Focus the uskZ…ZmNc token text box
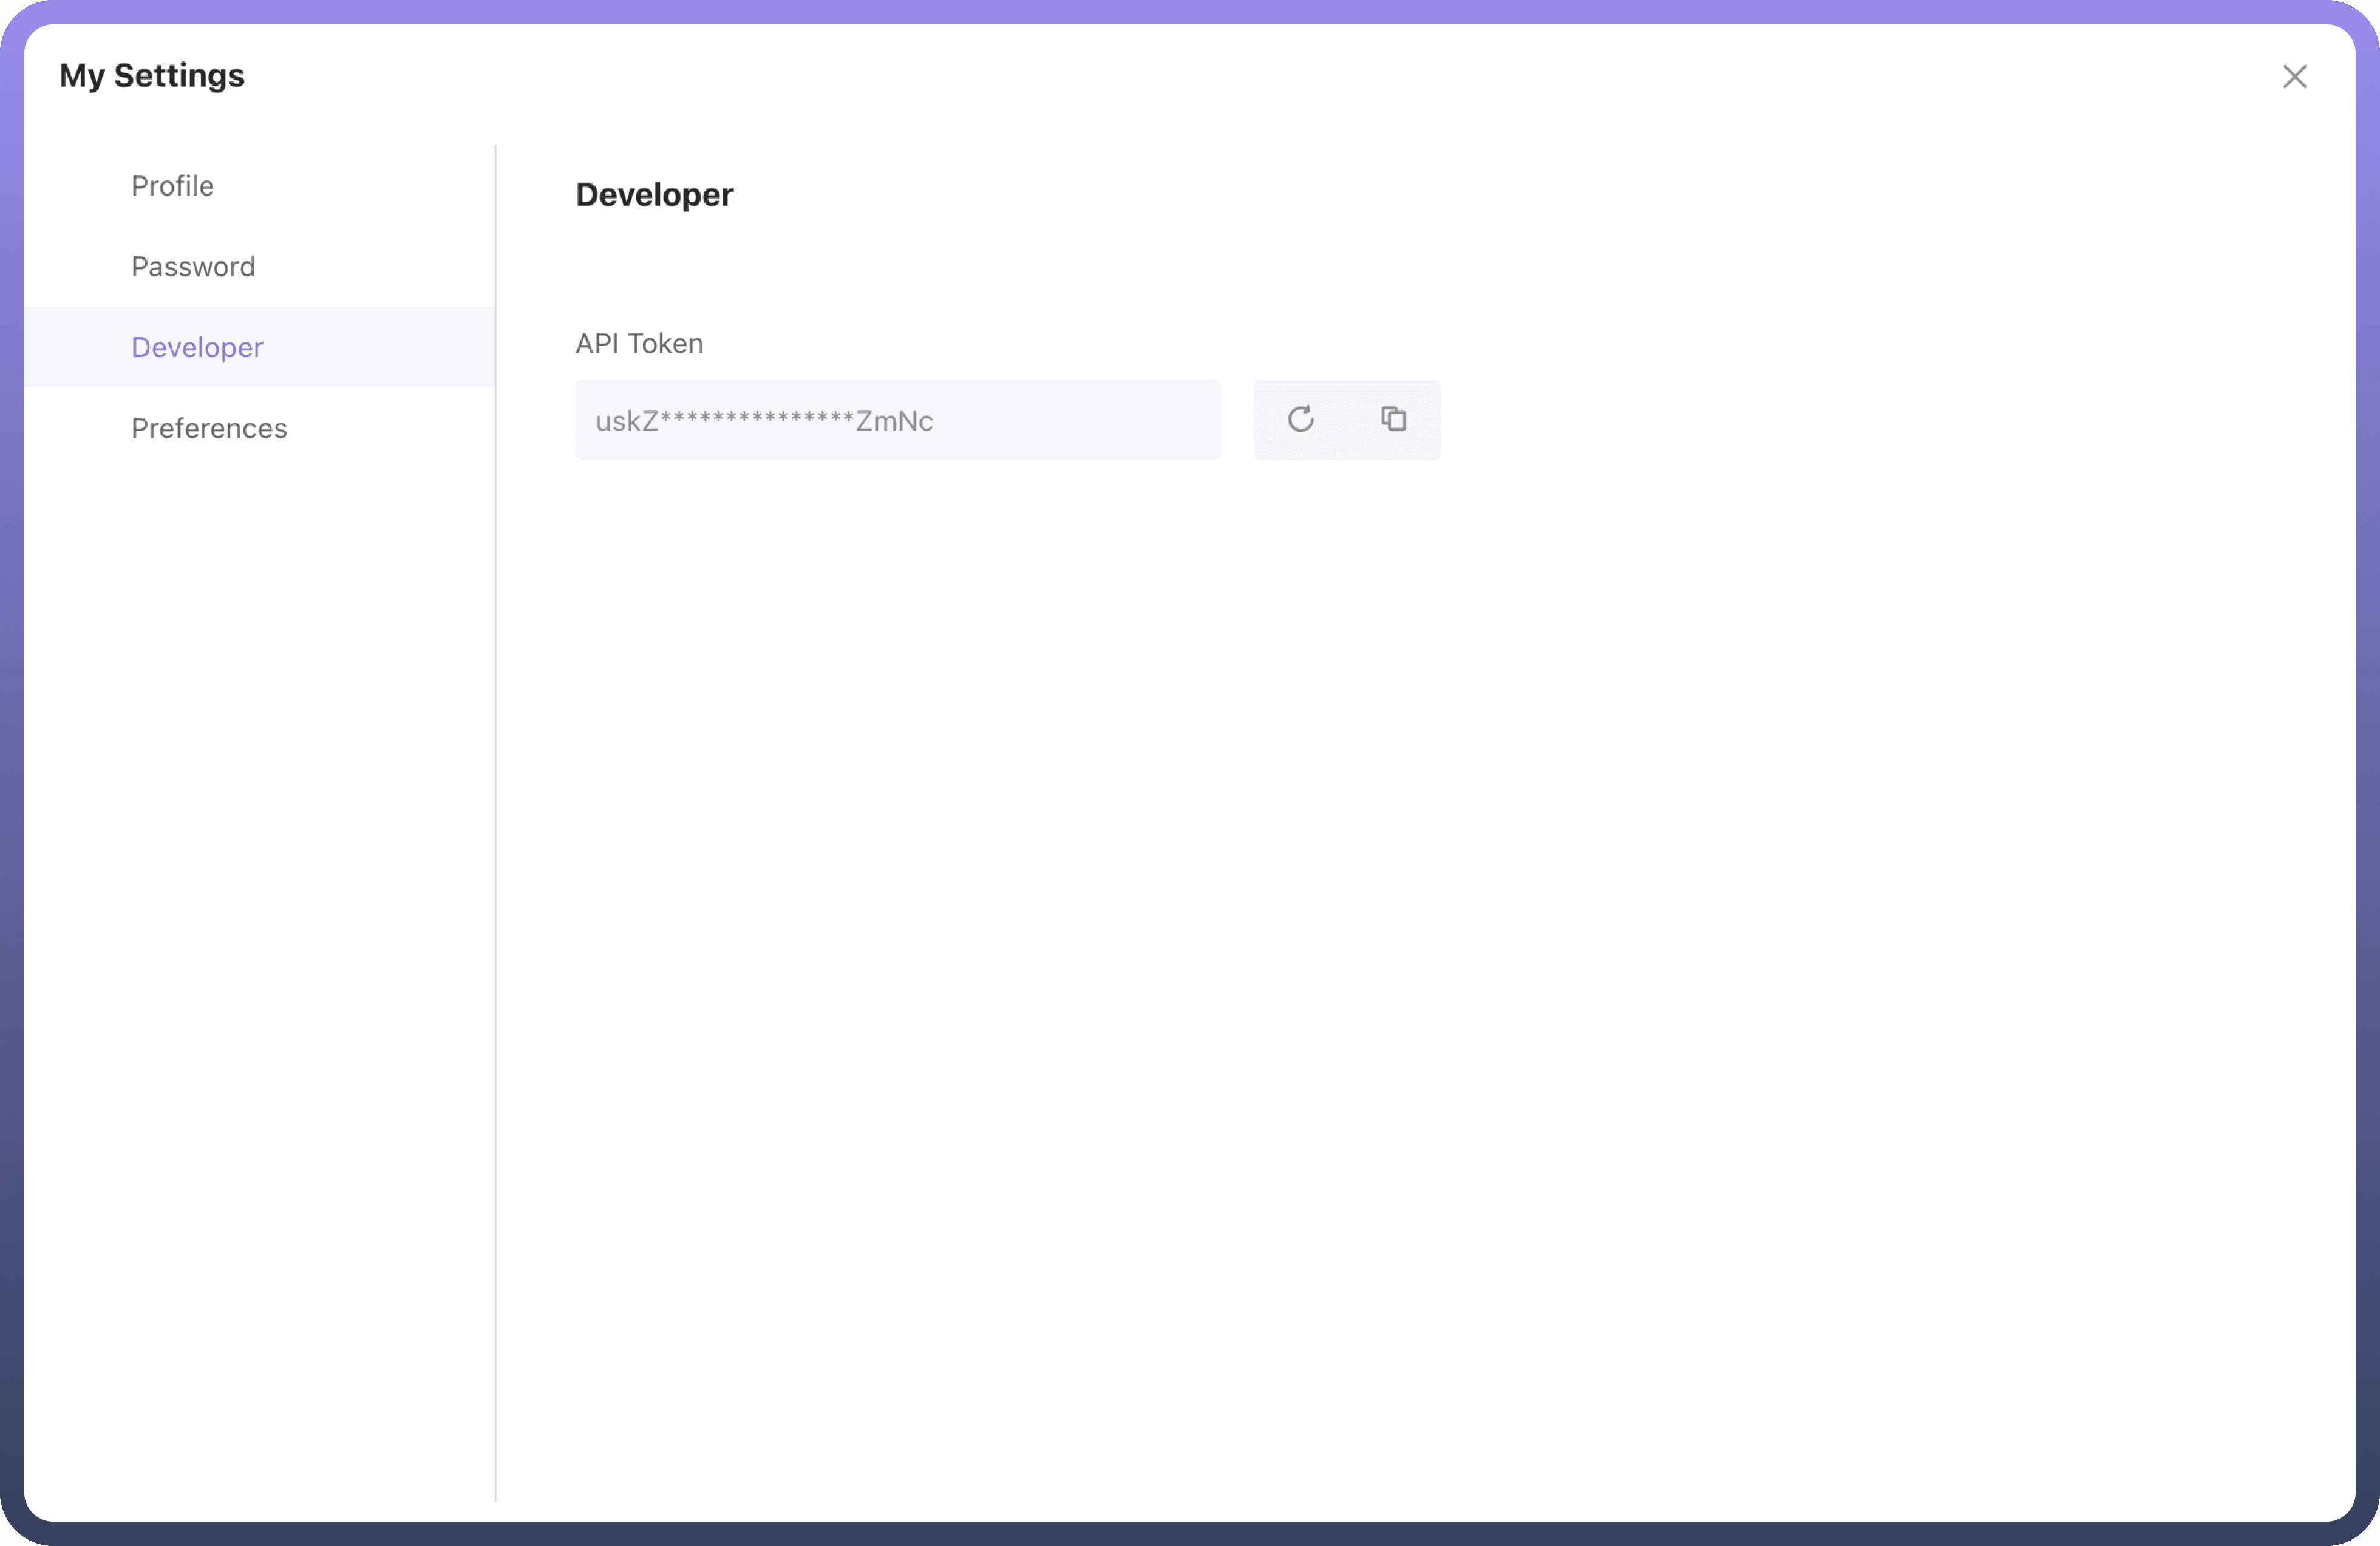 pos(897,420)
